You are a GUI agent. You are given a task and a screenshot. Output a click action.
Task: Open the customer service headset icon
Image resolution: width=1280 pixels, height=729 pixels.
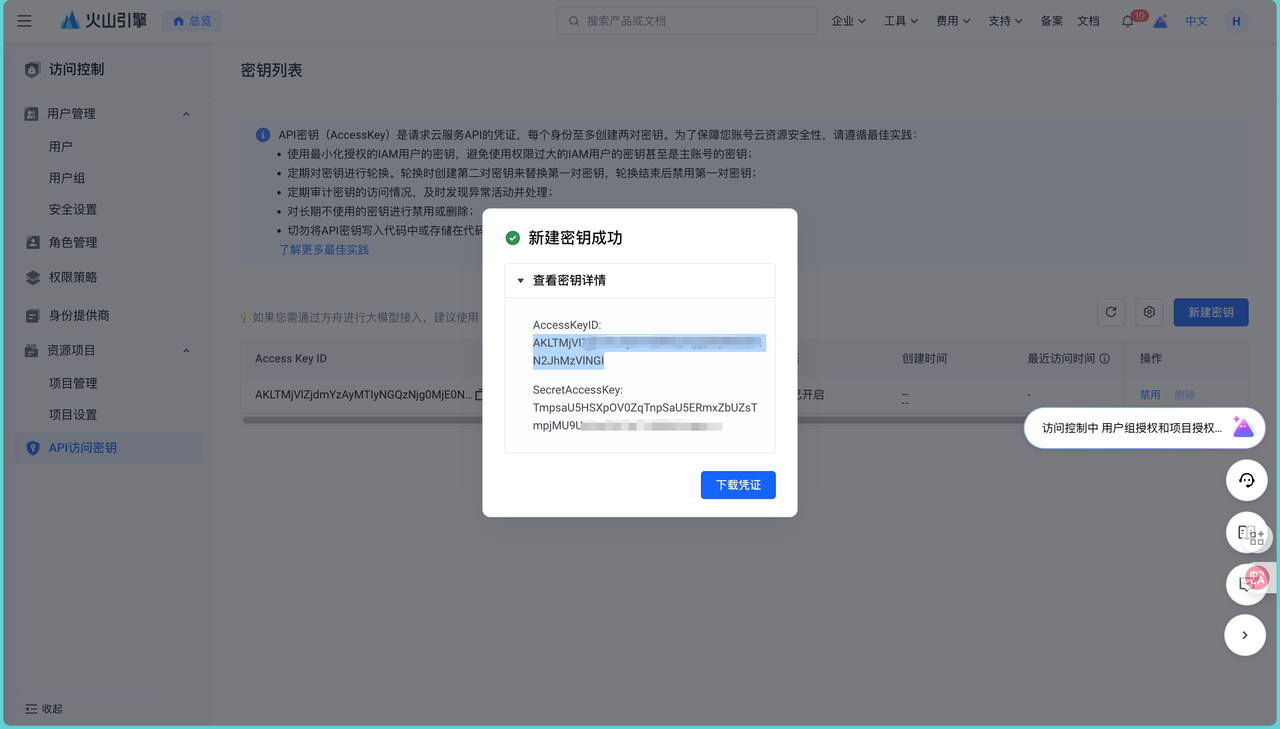pos(1246,480)
